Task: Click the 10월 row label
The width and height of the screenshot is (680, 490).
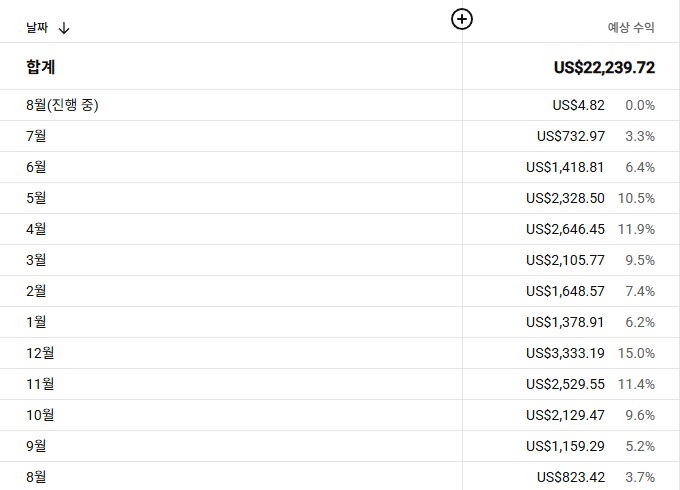Action: [40, 415]
